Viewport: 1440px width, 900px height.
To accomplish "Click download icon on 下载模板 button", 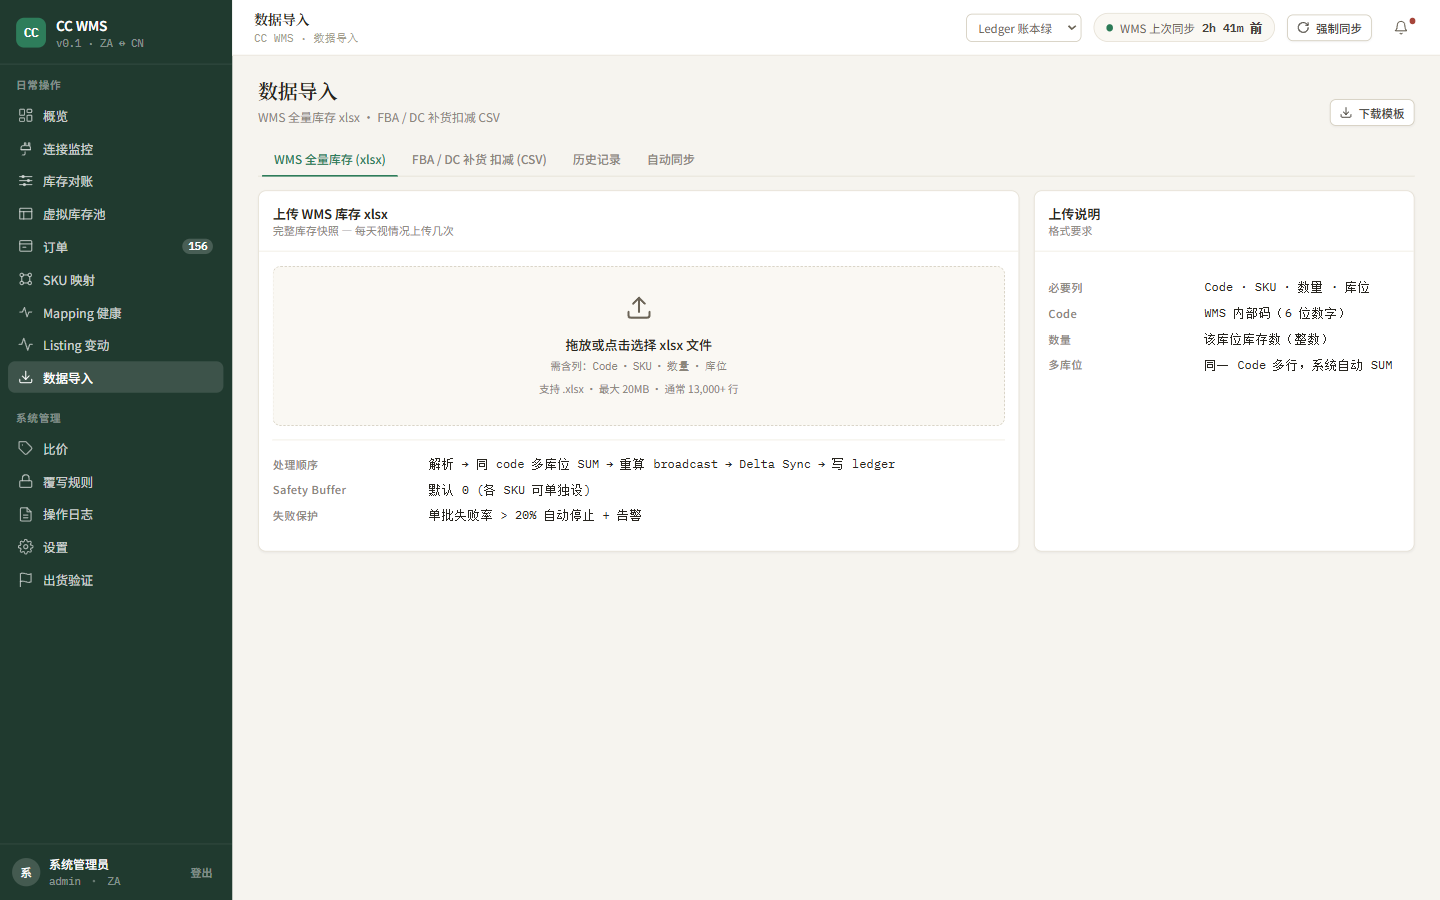I will (x=1346, y=113).
